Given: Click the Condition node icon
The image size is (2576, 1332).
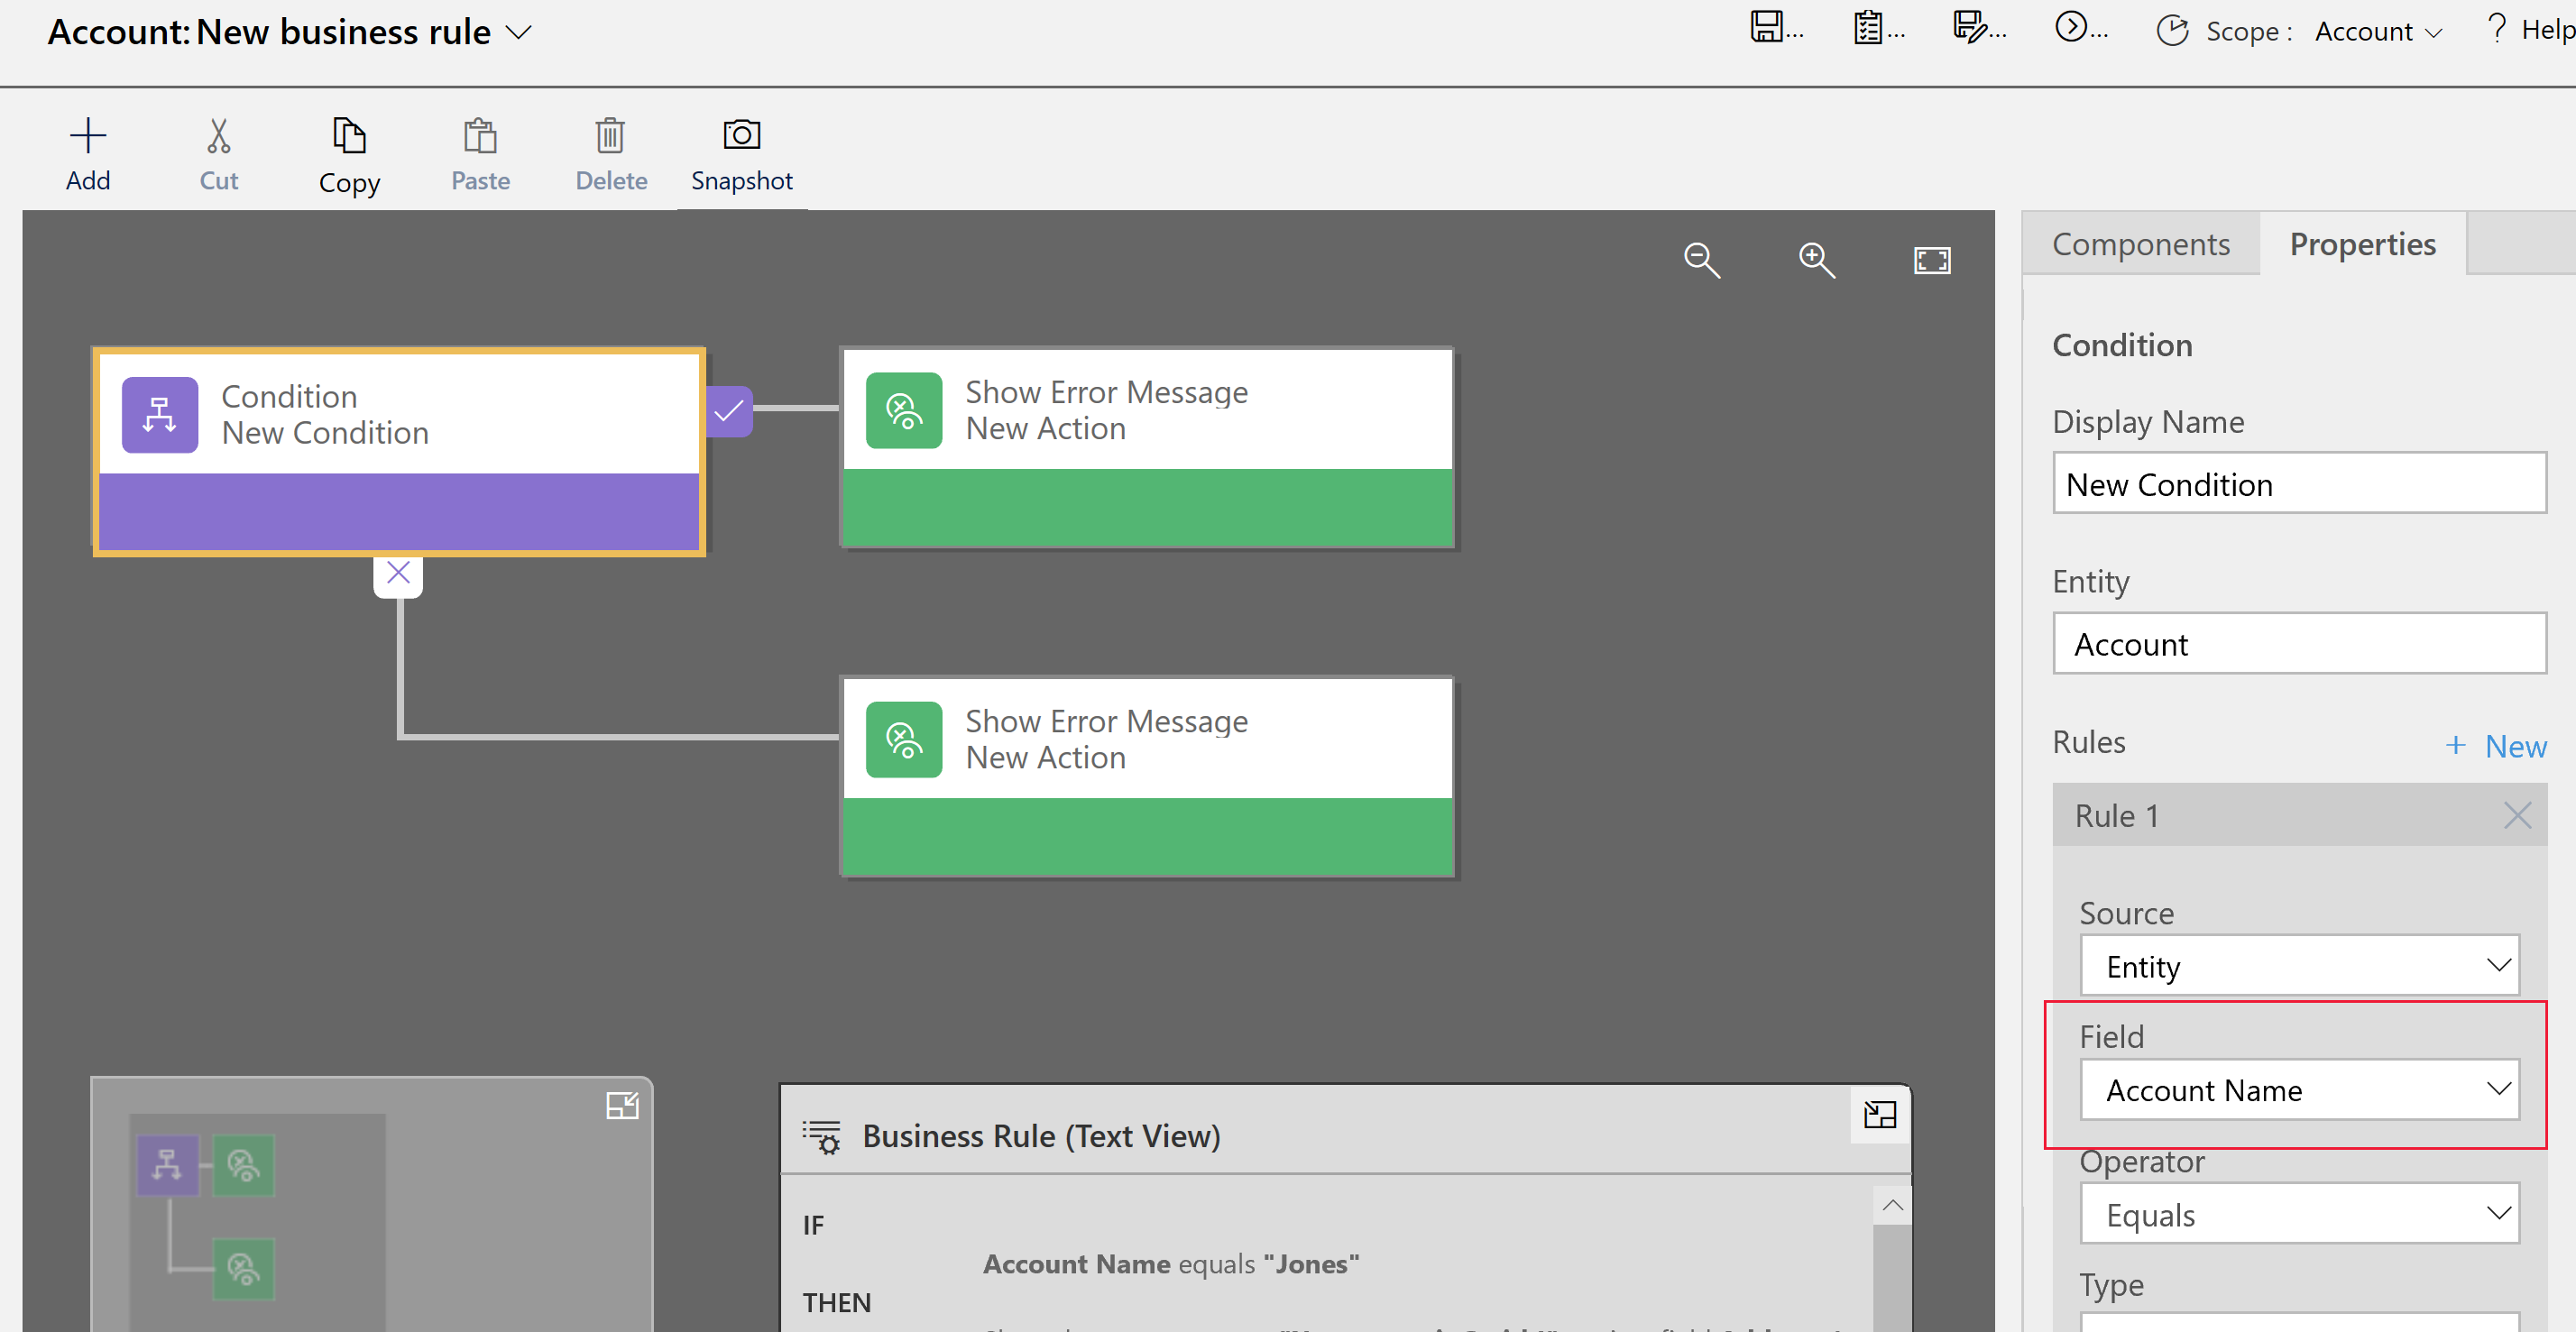Looking at the screenshot, I should point(160,415).
